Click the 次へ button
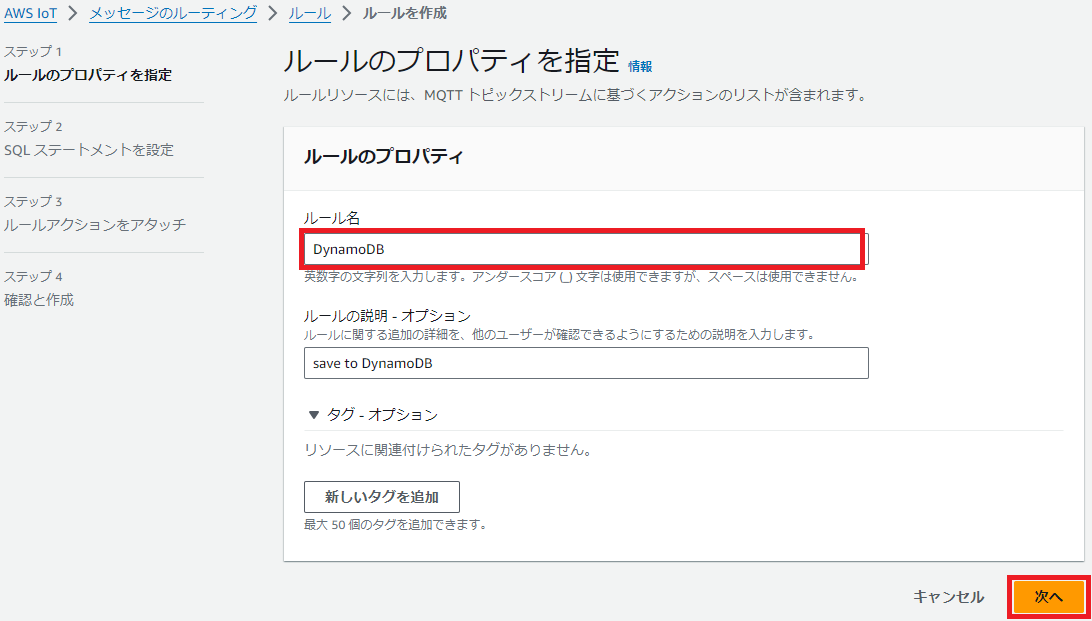The width and height of the screenshot is (1092, 621). click(x=1049, y=597)
